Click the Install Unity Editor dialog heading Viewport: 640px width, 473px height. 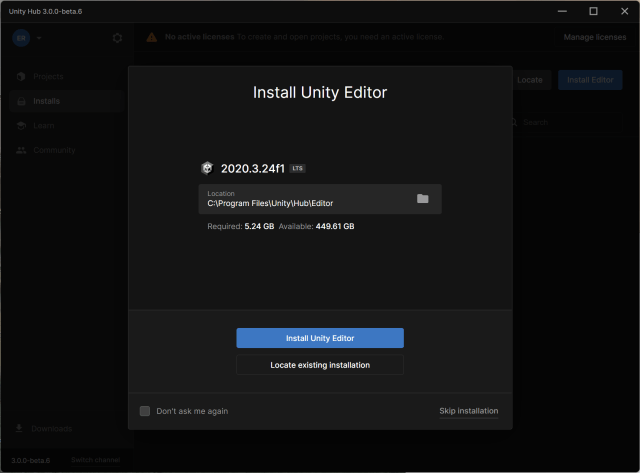click(x=320, y=93)
